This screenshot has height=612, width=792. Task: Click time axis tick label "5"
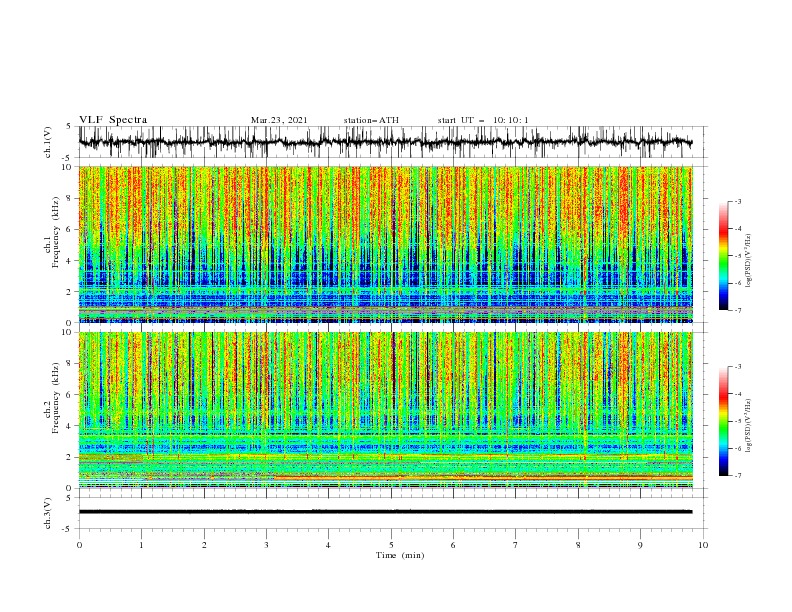click(391, 545)
